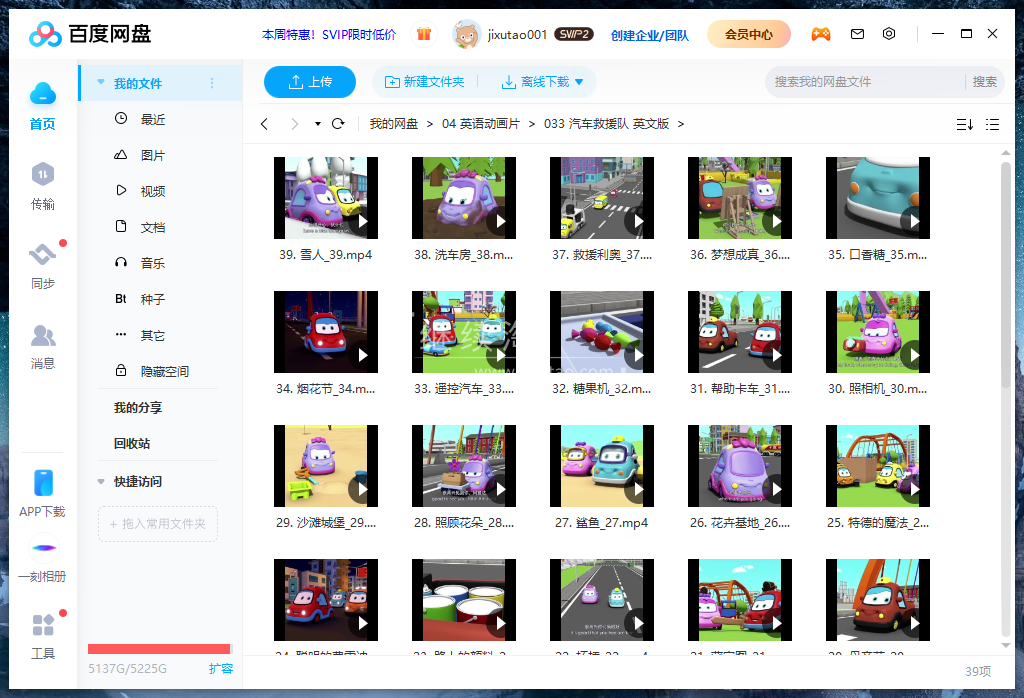Viewport: 1024px width, 698px height.
Task: Open the APP下载 download page
Action: click(42, 494)
